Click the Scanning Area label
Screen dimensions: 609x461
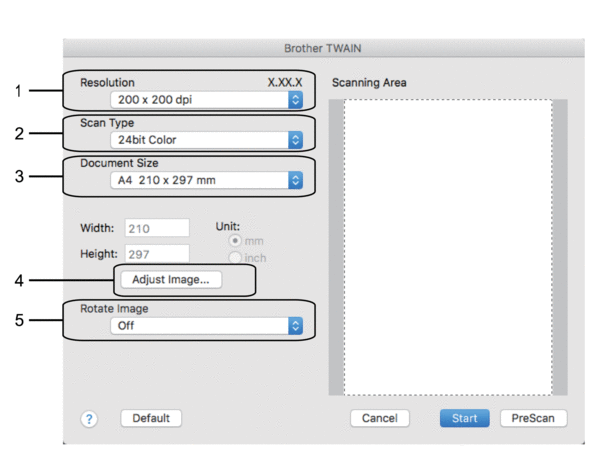click(369, 82)
